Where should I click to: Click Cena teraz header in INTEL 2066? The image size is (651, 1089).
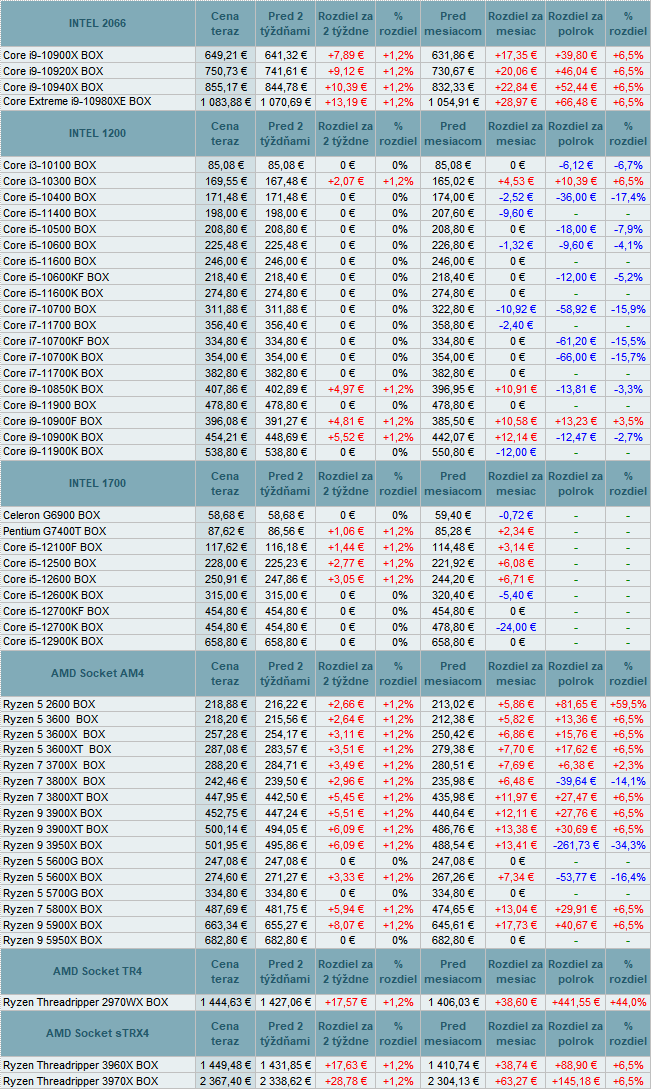(225, 24)
